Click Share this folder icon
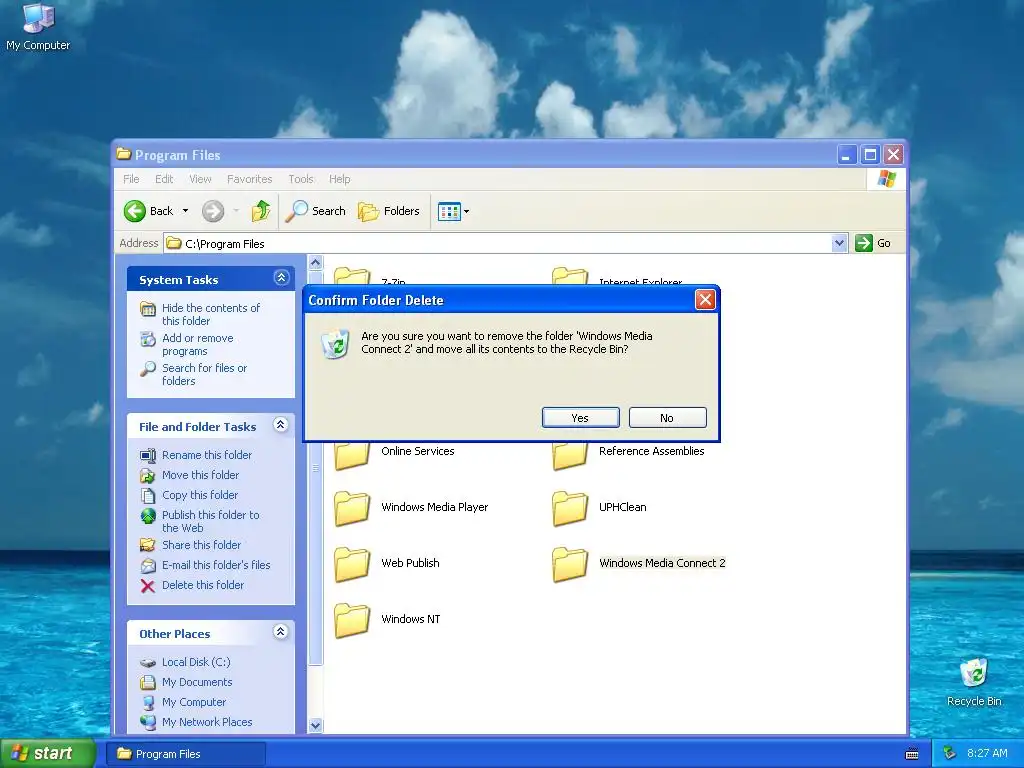The width and height of the screenshot is (1024, 768). click(x=148, y=545)
